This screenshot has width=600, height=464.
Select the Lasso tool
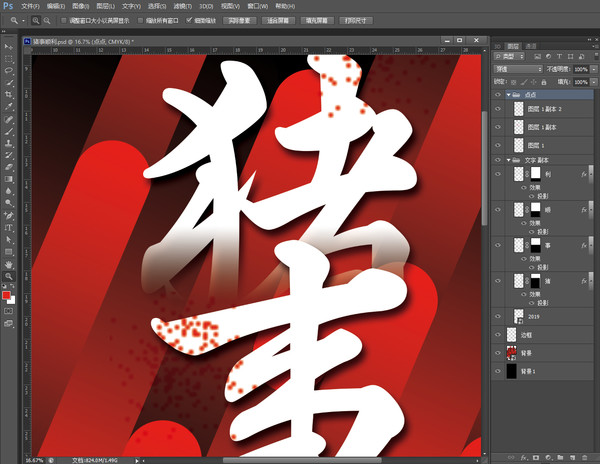click(x=8, y=71)
